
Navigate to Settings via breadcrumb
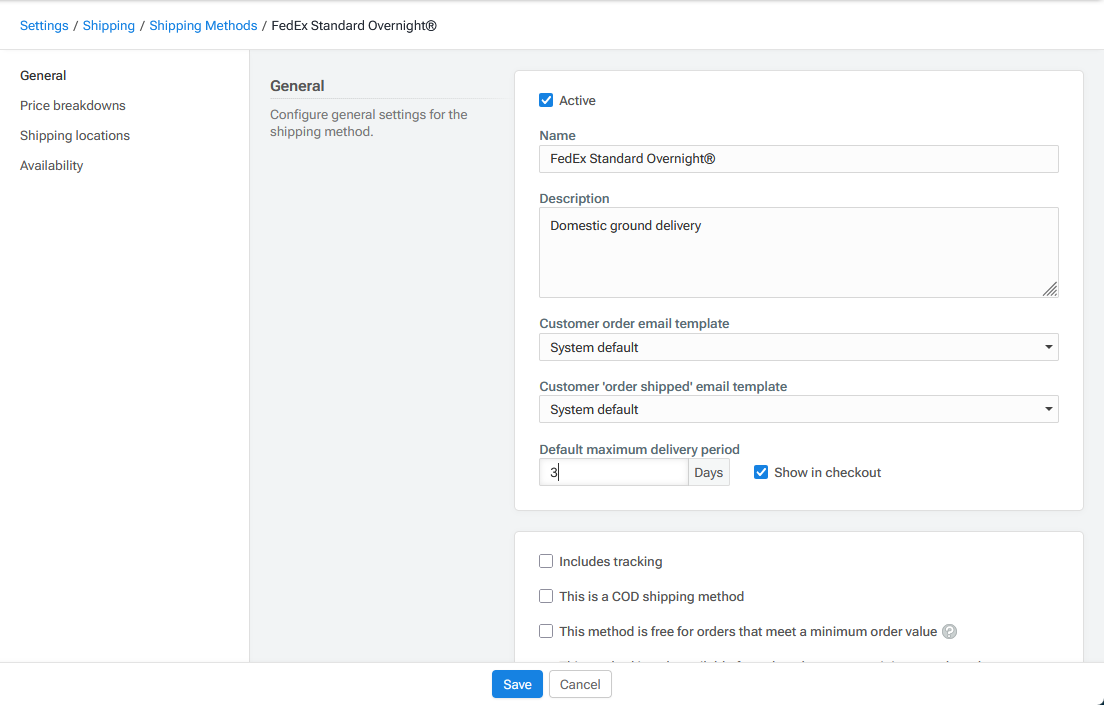point(44,25)
